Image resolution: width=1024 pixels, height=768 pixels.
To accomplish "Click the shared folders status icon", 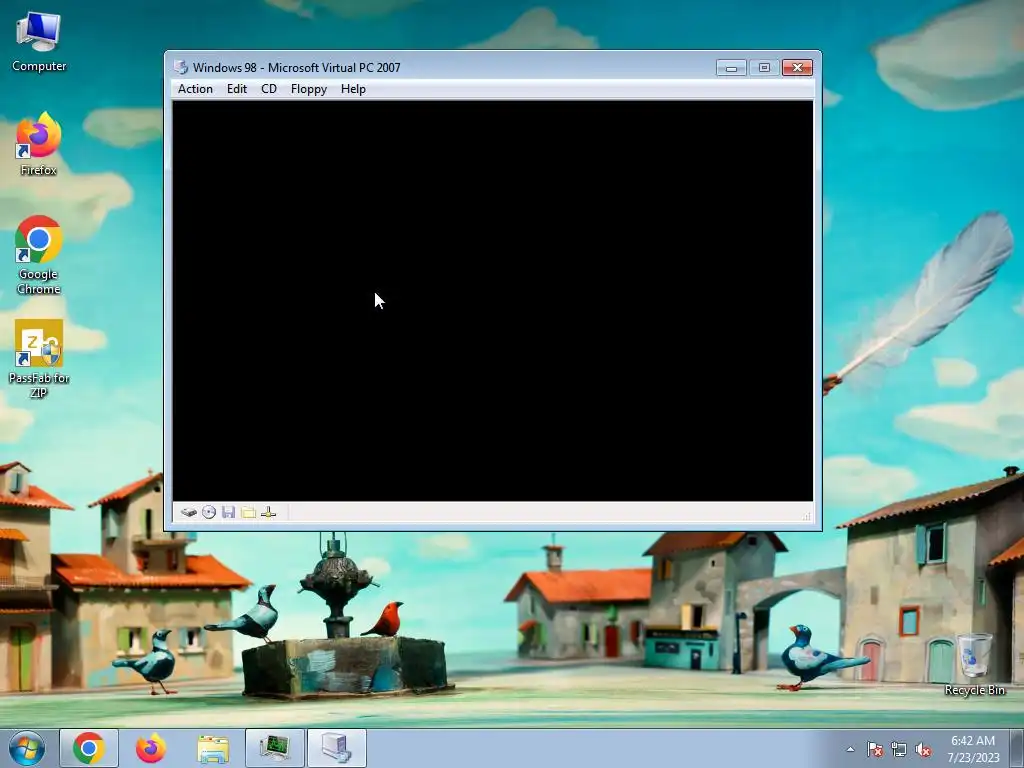I will (248, 513).
